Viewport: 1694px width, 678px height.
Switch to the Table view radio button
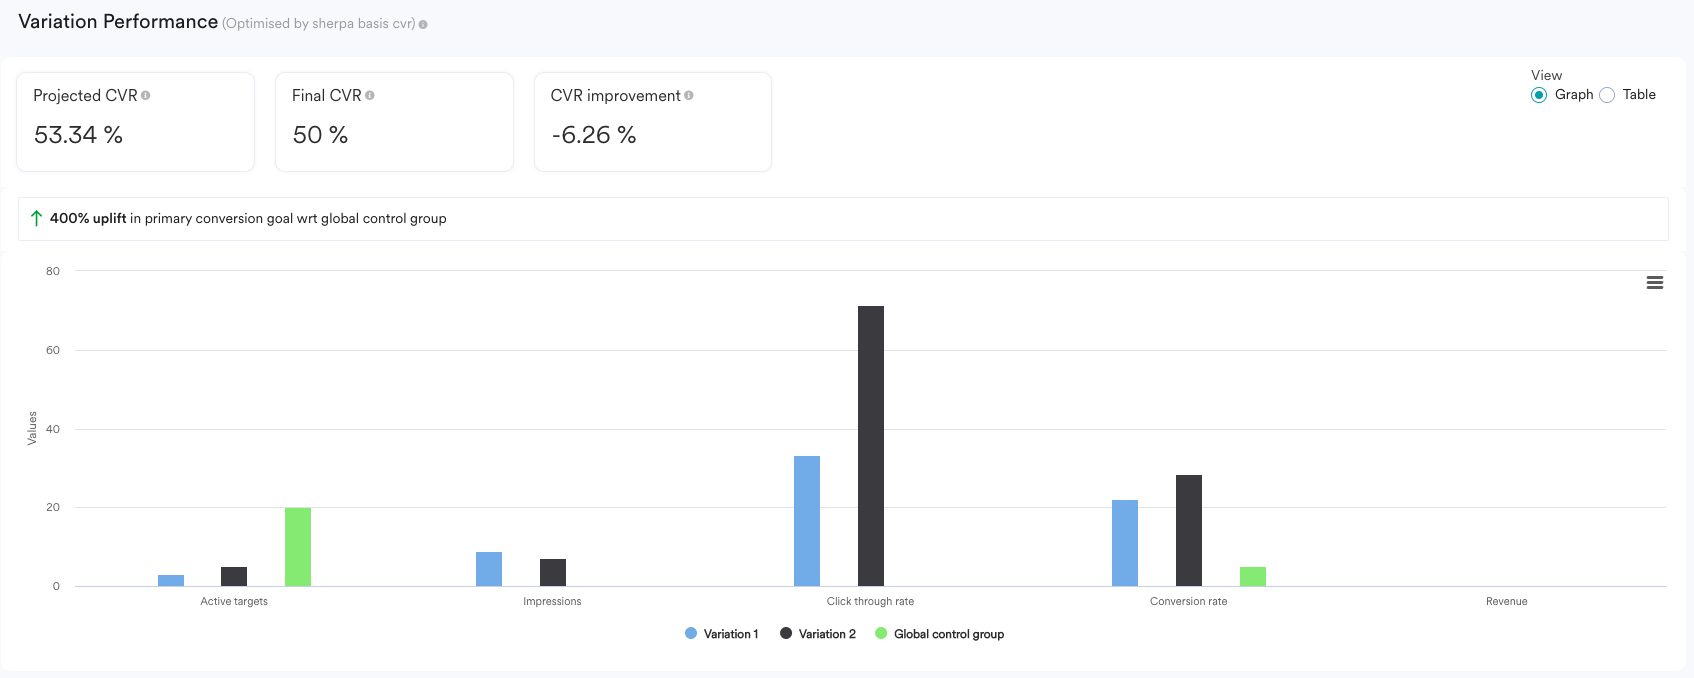tap(1607, 95)
